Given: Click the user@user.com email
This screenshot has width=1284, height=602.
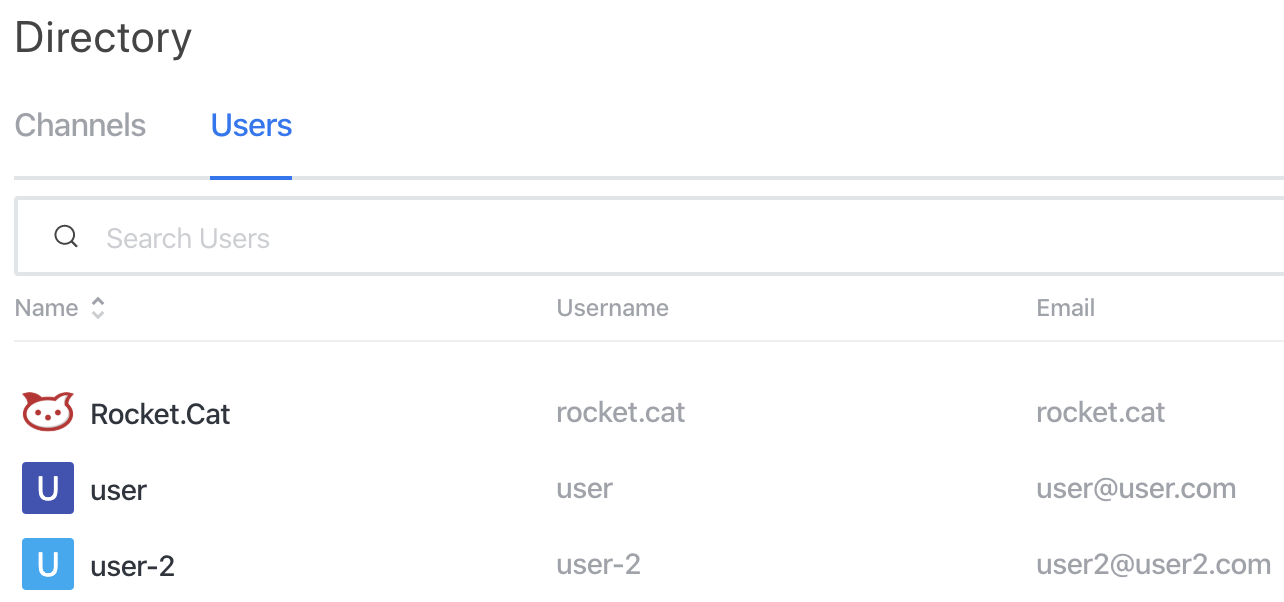Looking at the screenshot, I should 1136,489.
